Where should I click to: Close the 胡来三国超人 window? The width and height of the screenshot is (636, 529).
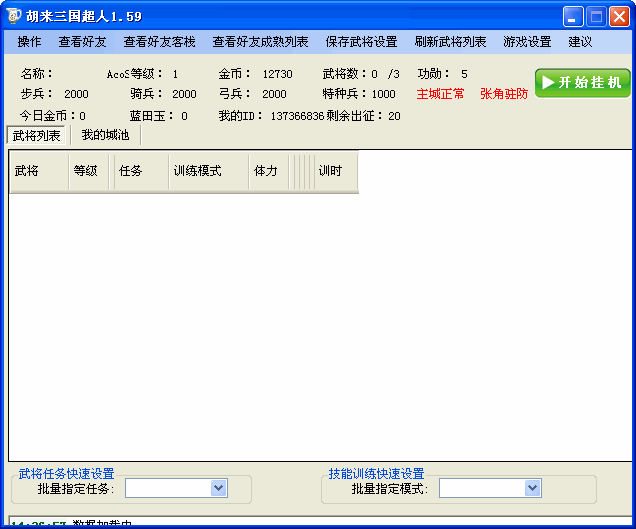click(x=619, y=17)
